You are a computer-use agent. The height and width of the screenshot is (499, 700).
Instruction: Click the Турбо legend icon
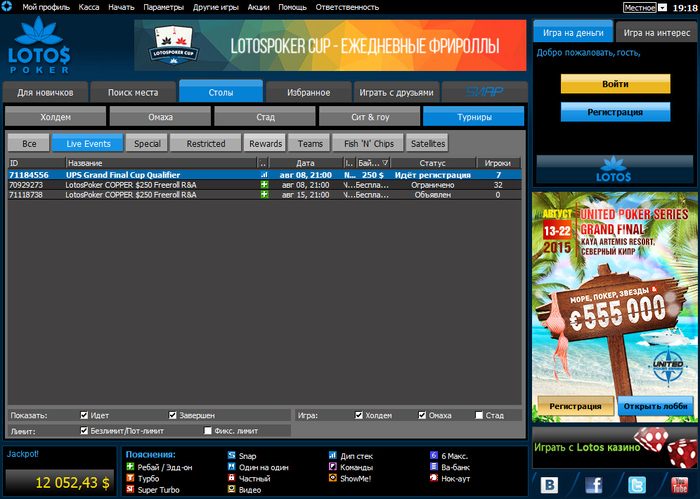(130, 478)
